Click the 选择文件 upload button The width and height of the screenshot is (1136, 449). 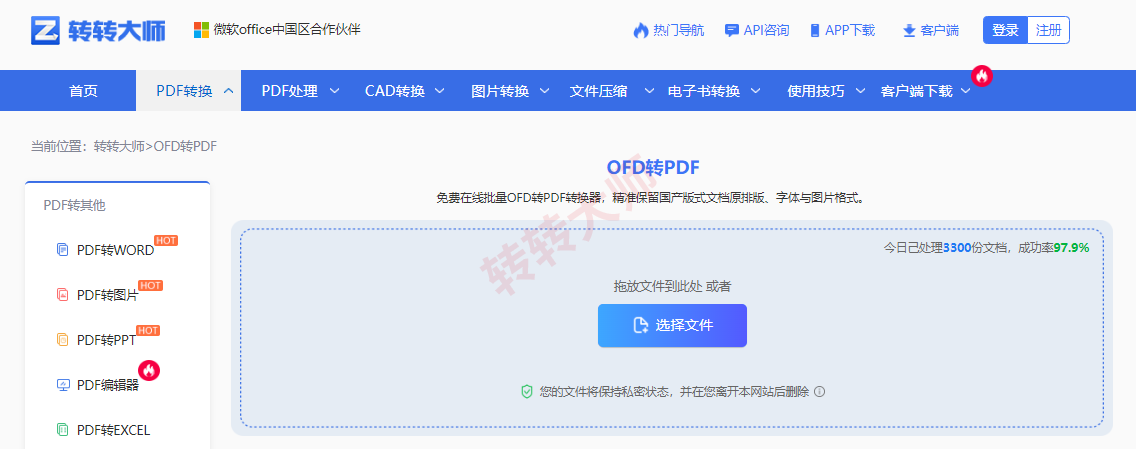click(672, 325)
